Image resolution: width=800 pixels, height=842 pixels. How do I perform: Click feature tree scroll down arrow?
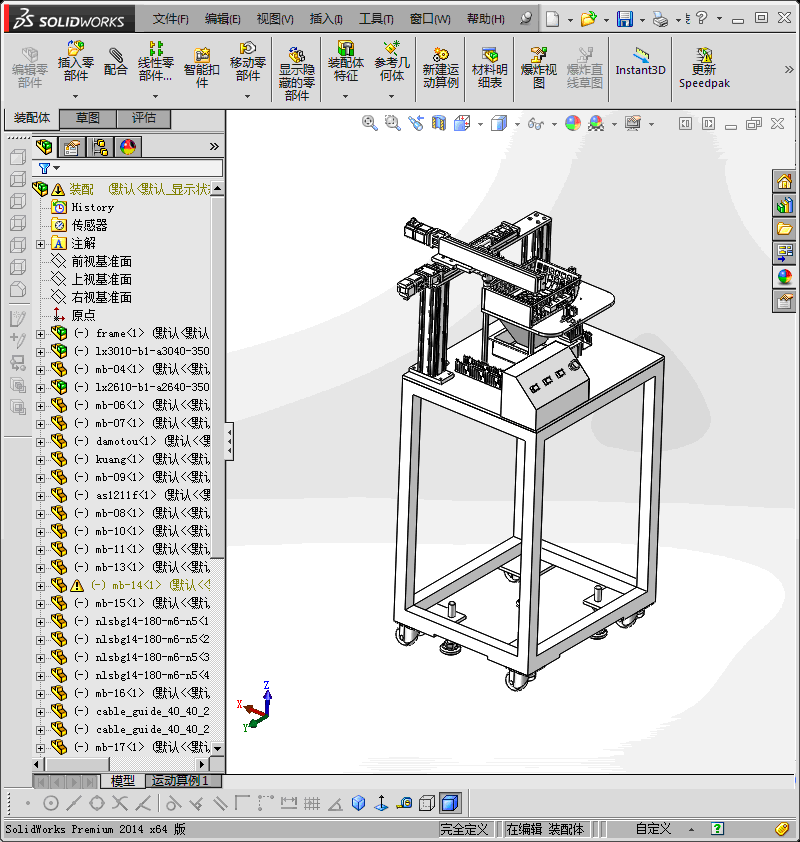coord(217,748)
